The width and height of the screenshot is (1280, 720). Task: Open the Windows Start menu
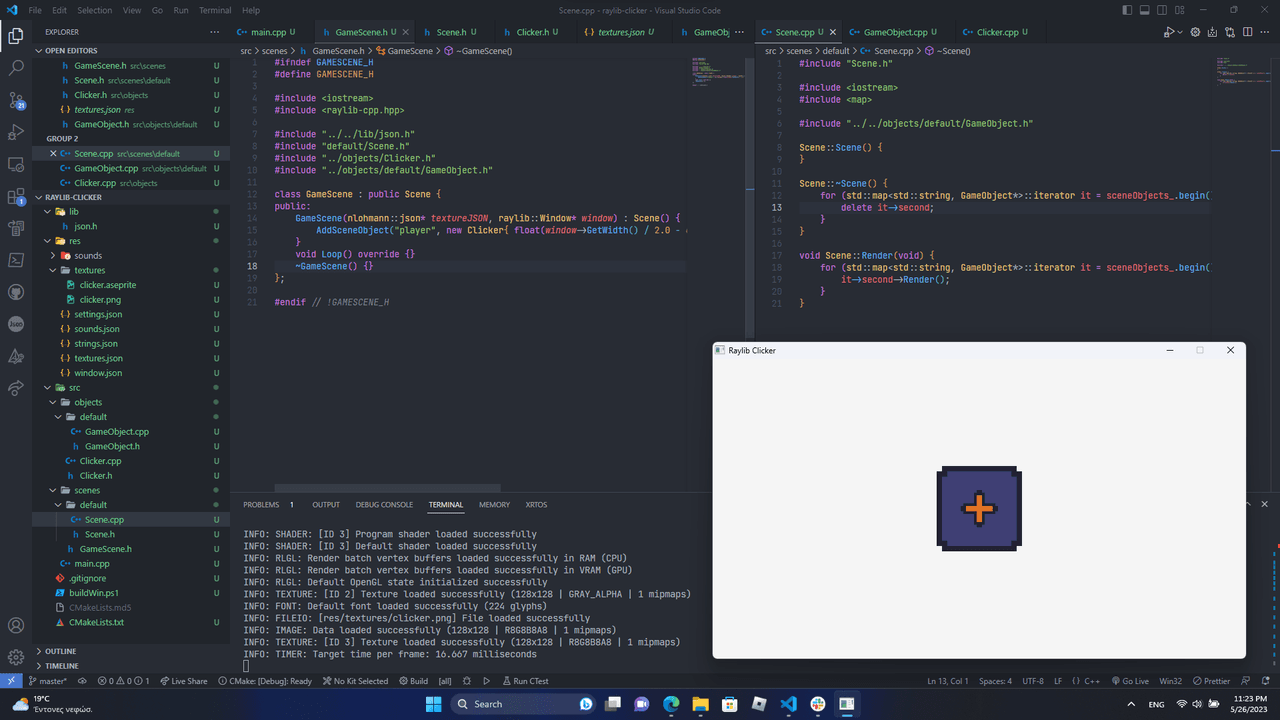click(434, 704)
